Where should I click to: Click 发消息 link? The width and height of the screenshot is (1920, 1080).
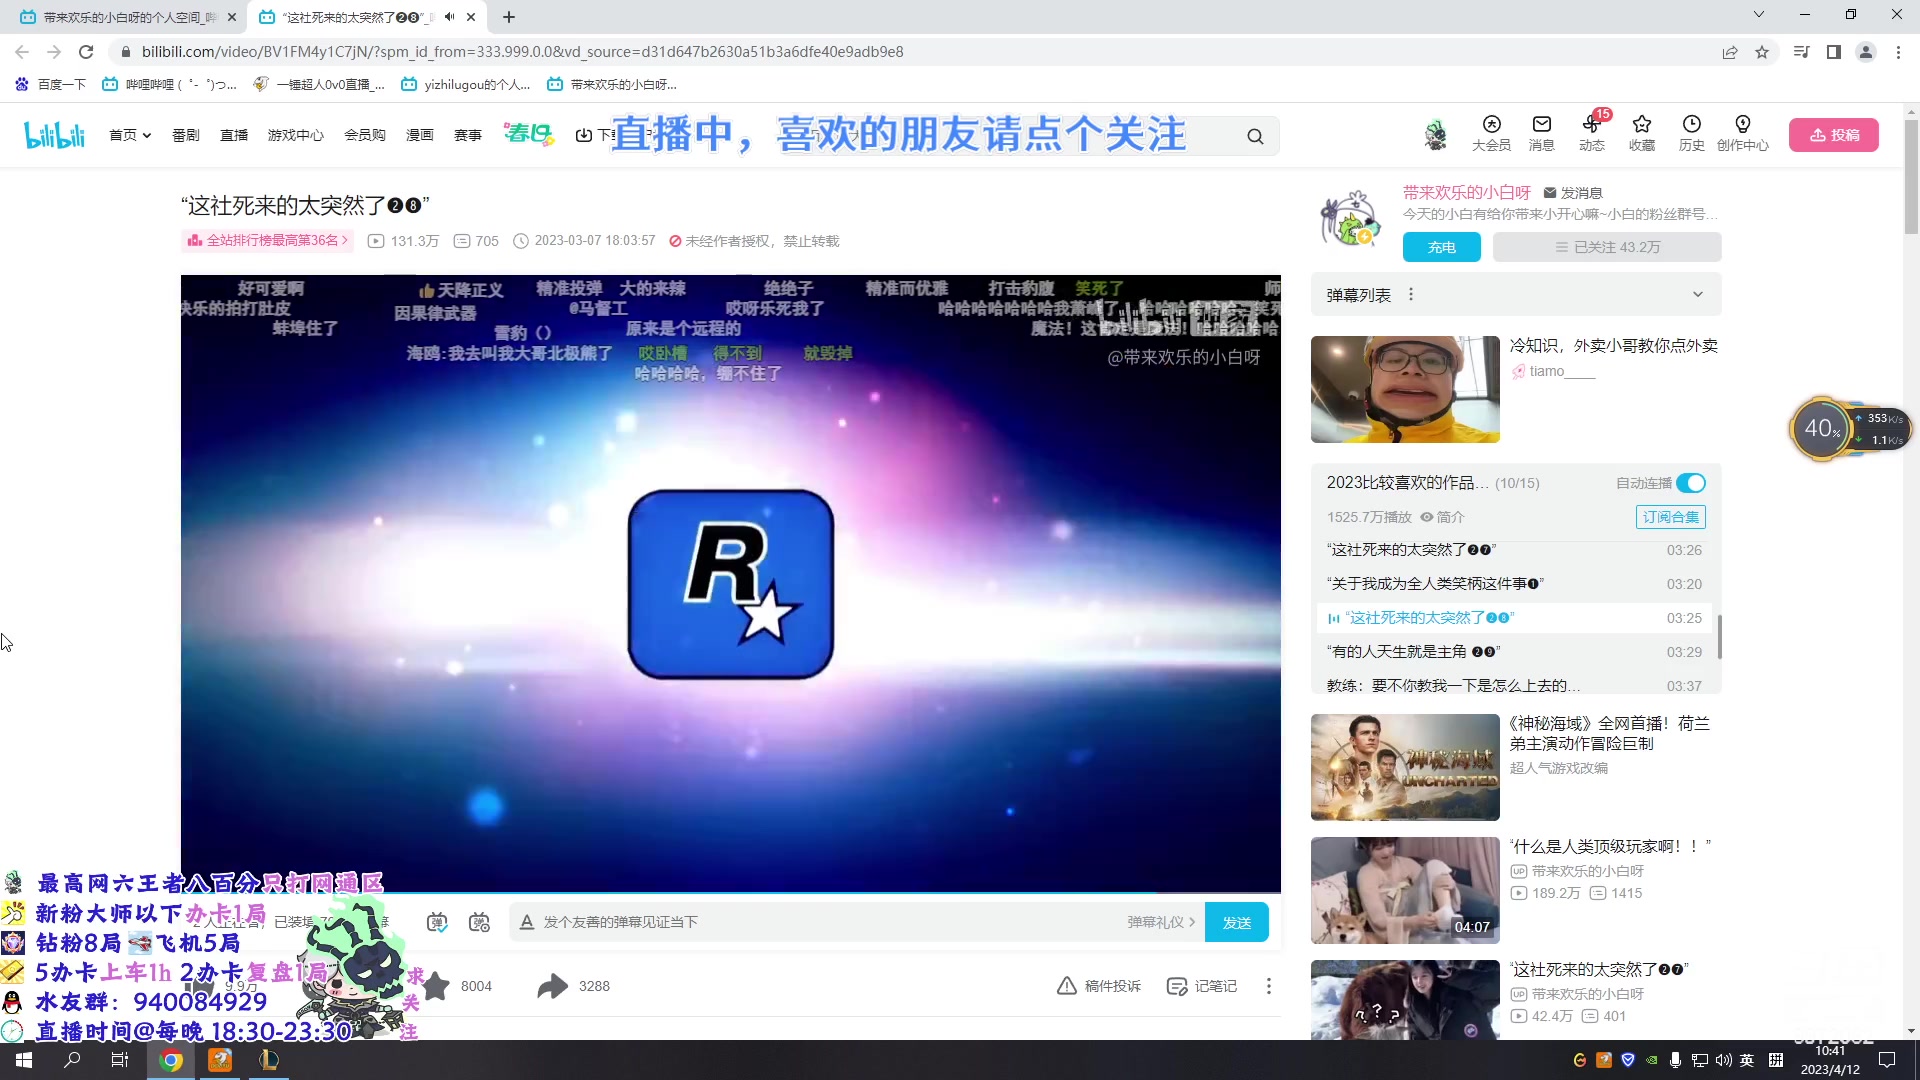(x=1574, y=193)
